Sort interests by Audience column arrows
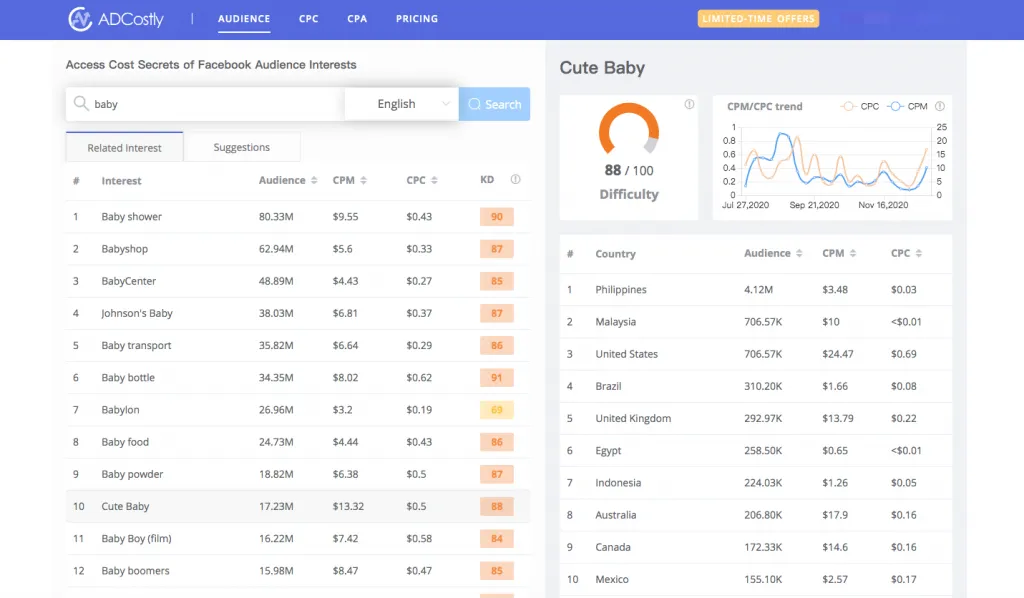1024x598 pixels. coord(314,181)
